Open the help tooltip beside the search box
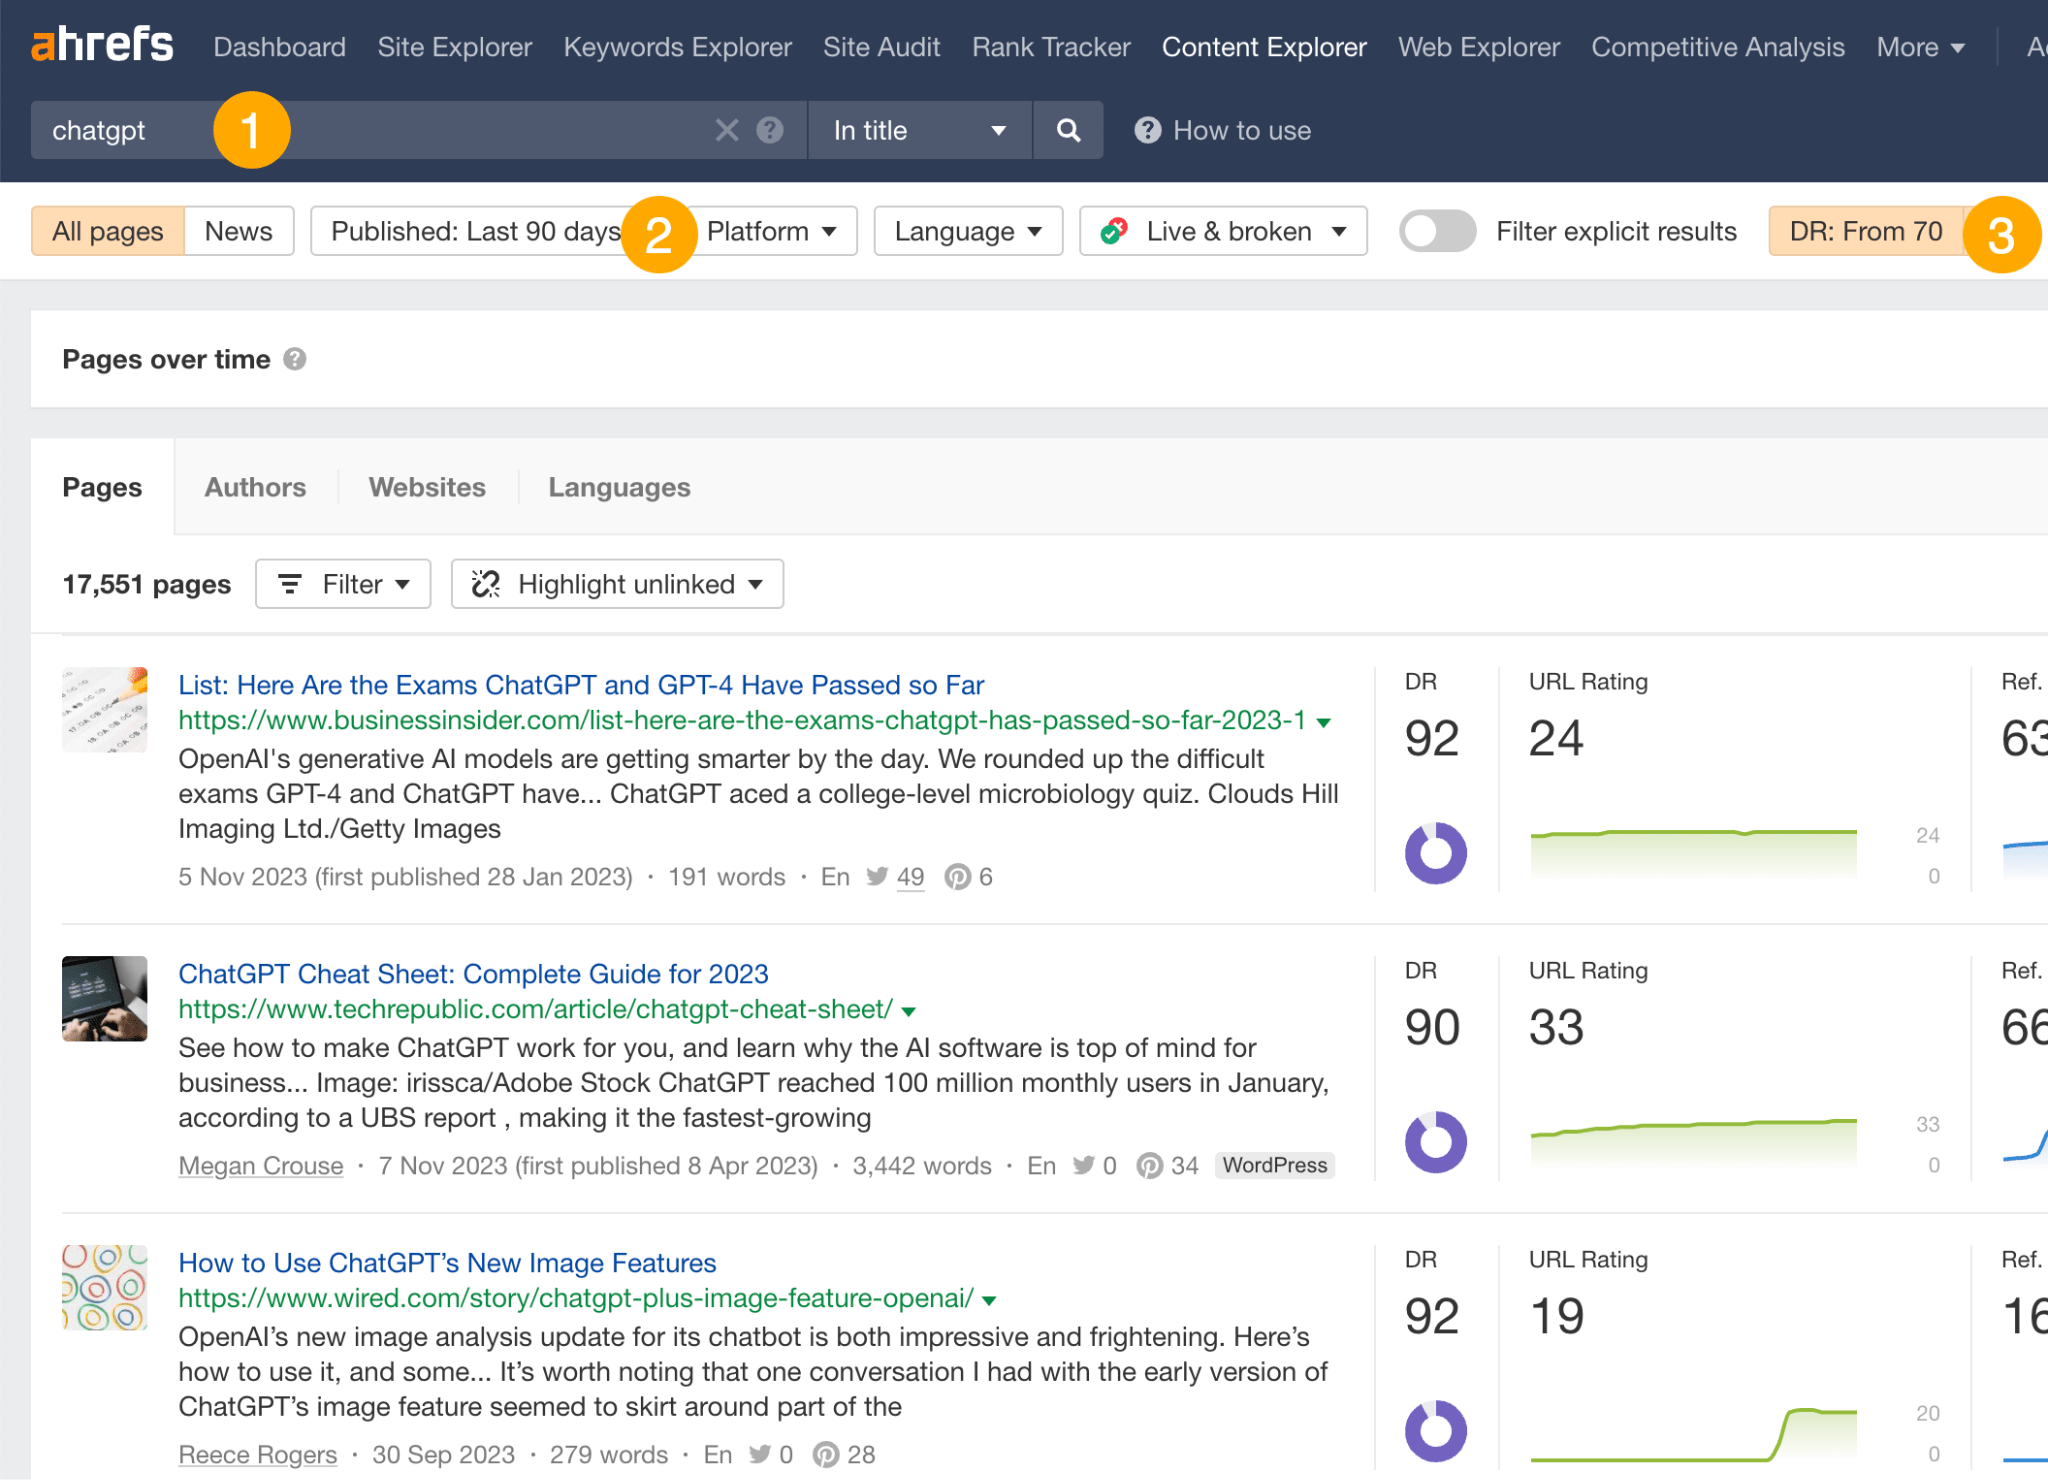 click(x=769, y=129)
